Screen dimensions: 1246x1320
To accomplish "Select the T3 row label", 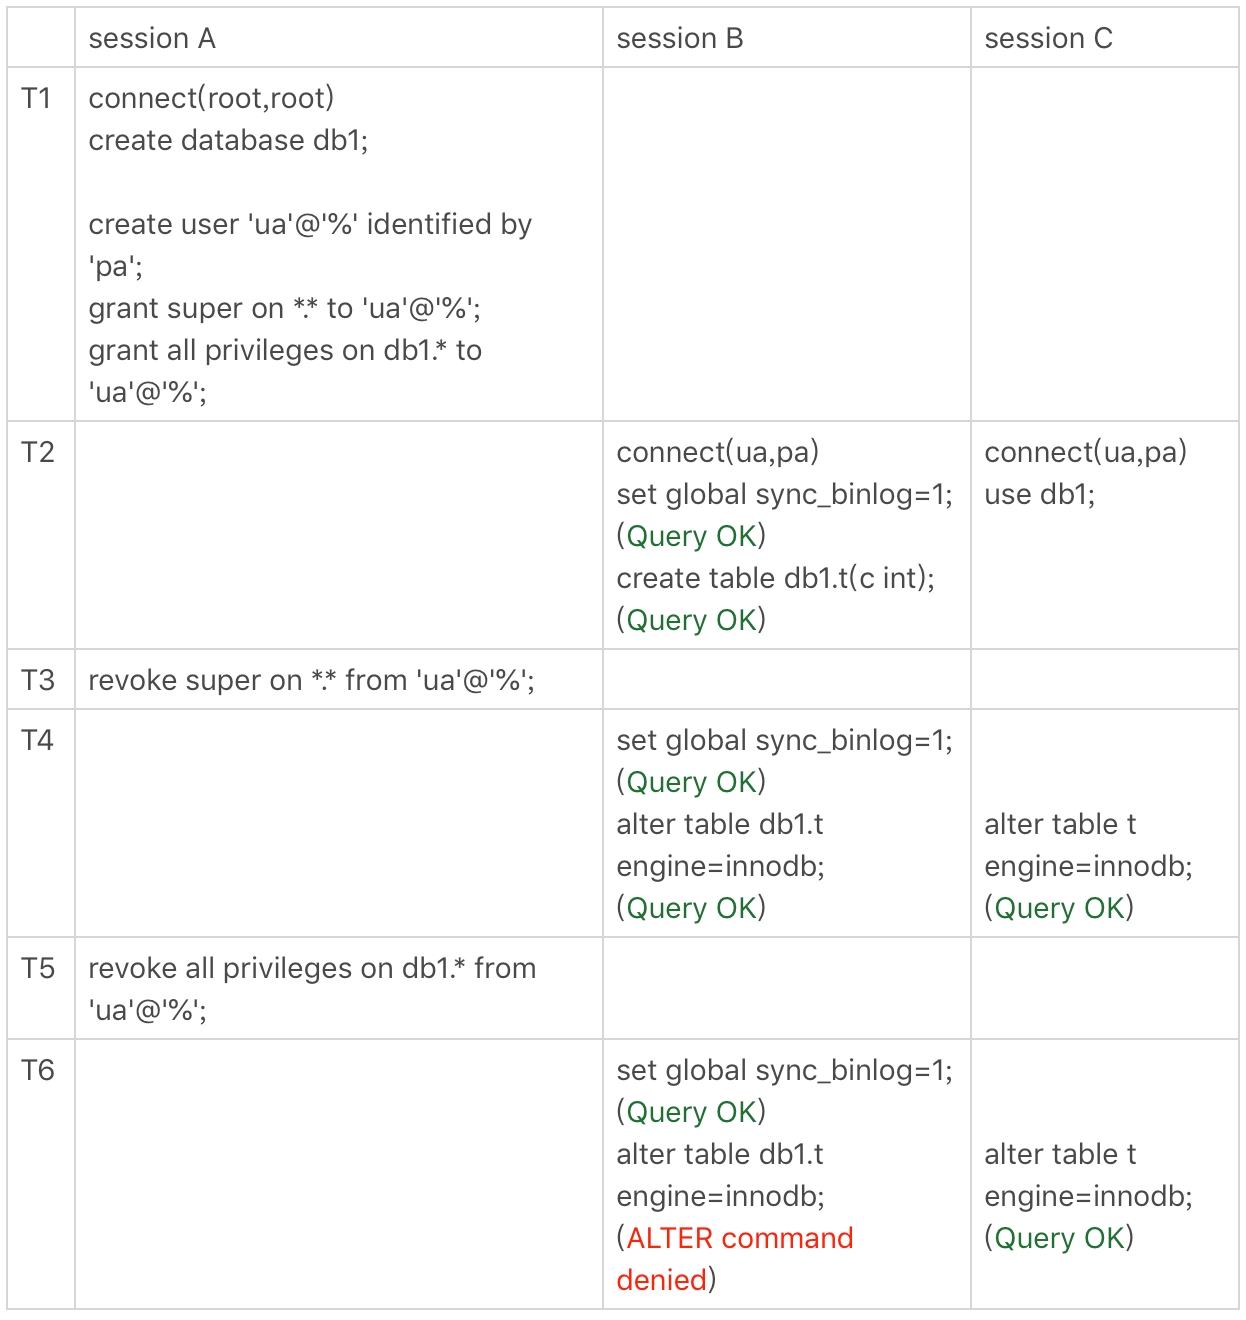I will pos(38,680).
